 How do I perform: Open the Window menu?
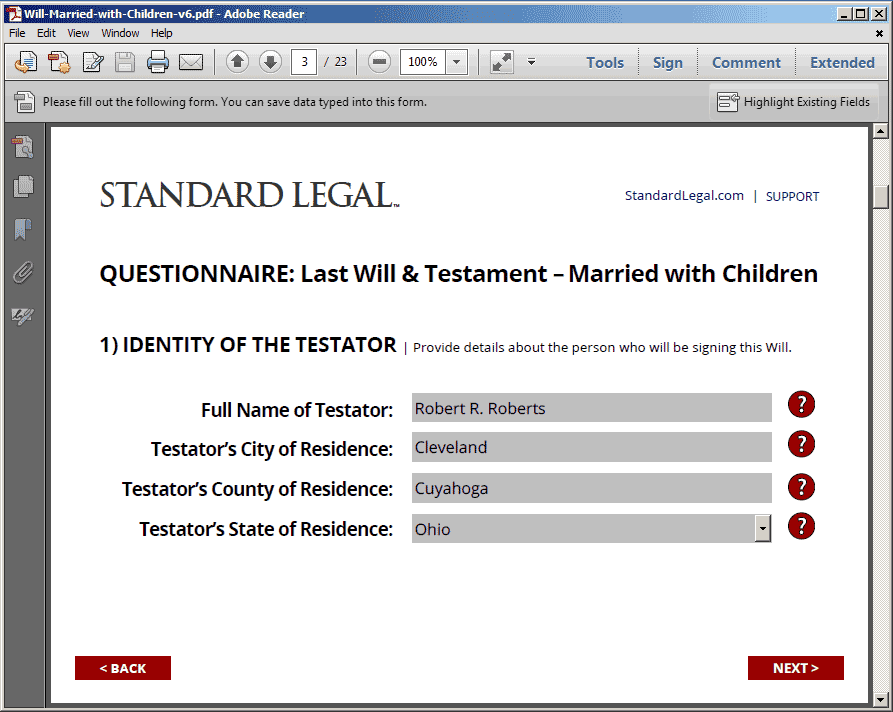click(120, 33)
